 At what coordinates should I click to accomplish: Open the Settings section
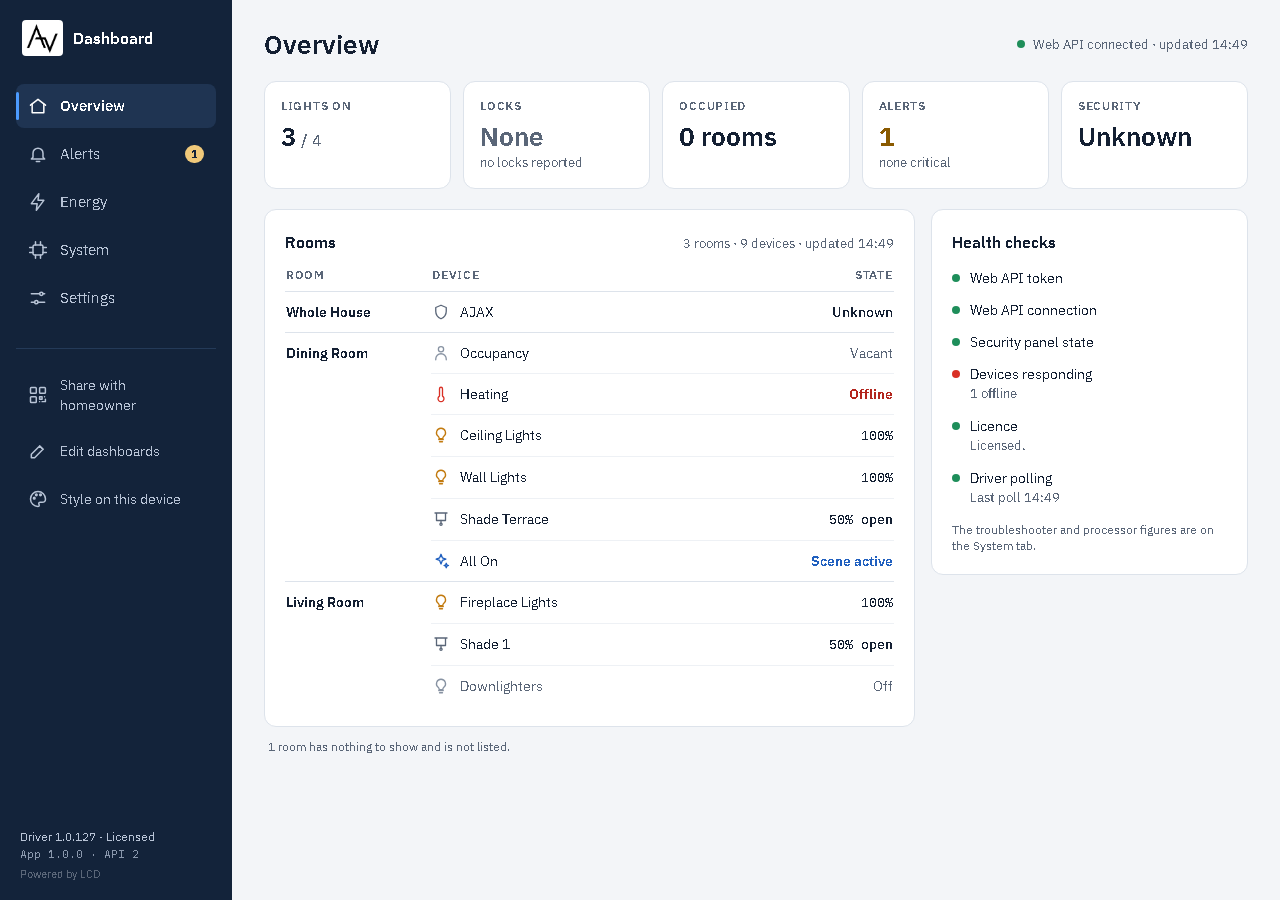[x=116, y=298]
